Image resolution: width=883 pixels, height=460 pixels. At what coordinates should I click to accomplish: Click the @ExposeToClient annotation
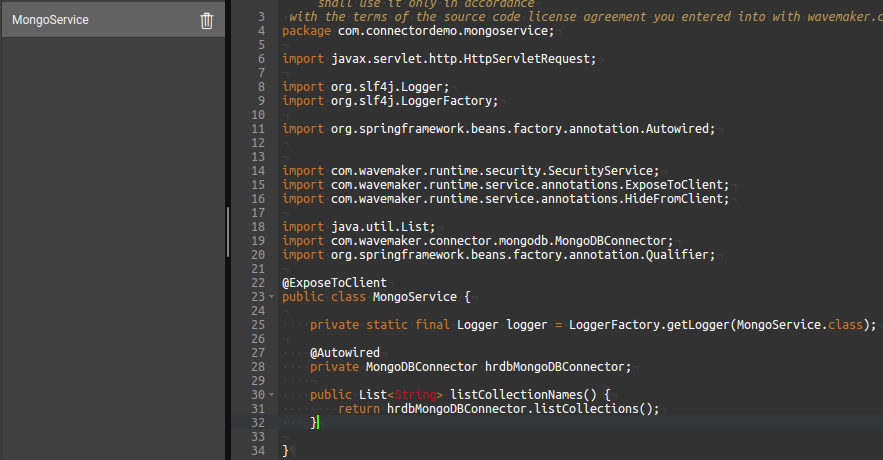334,283
